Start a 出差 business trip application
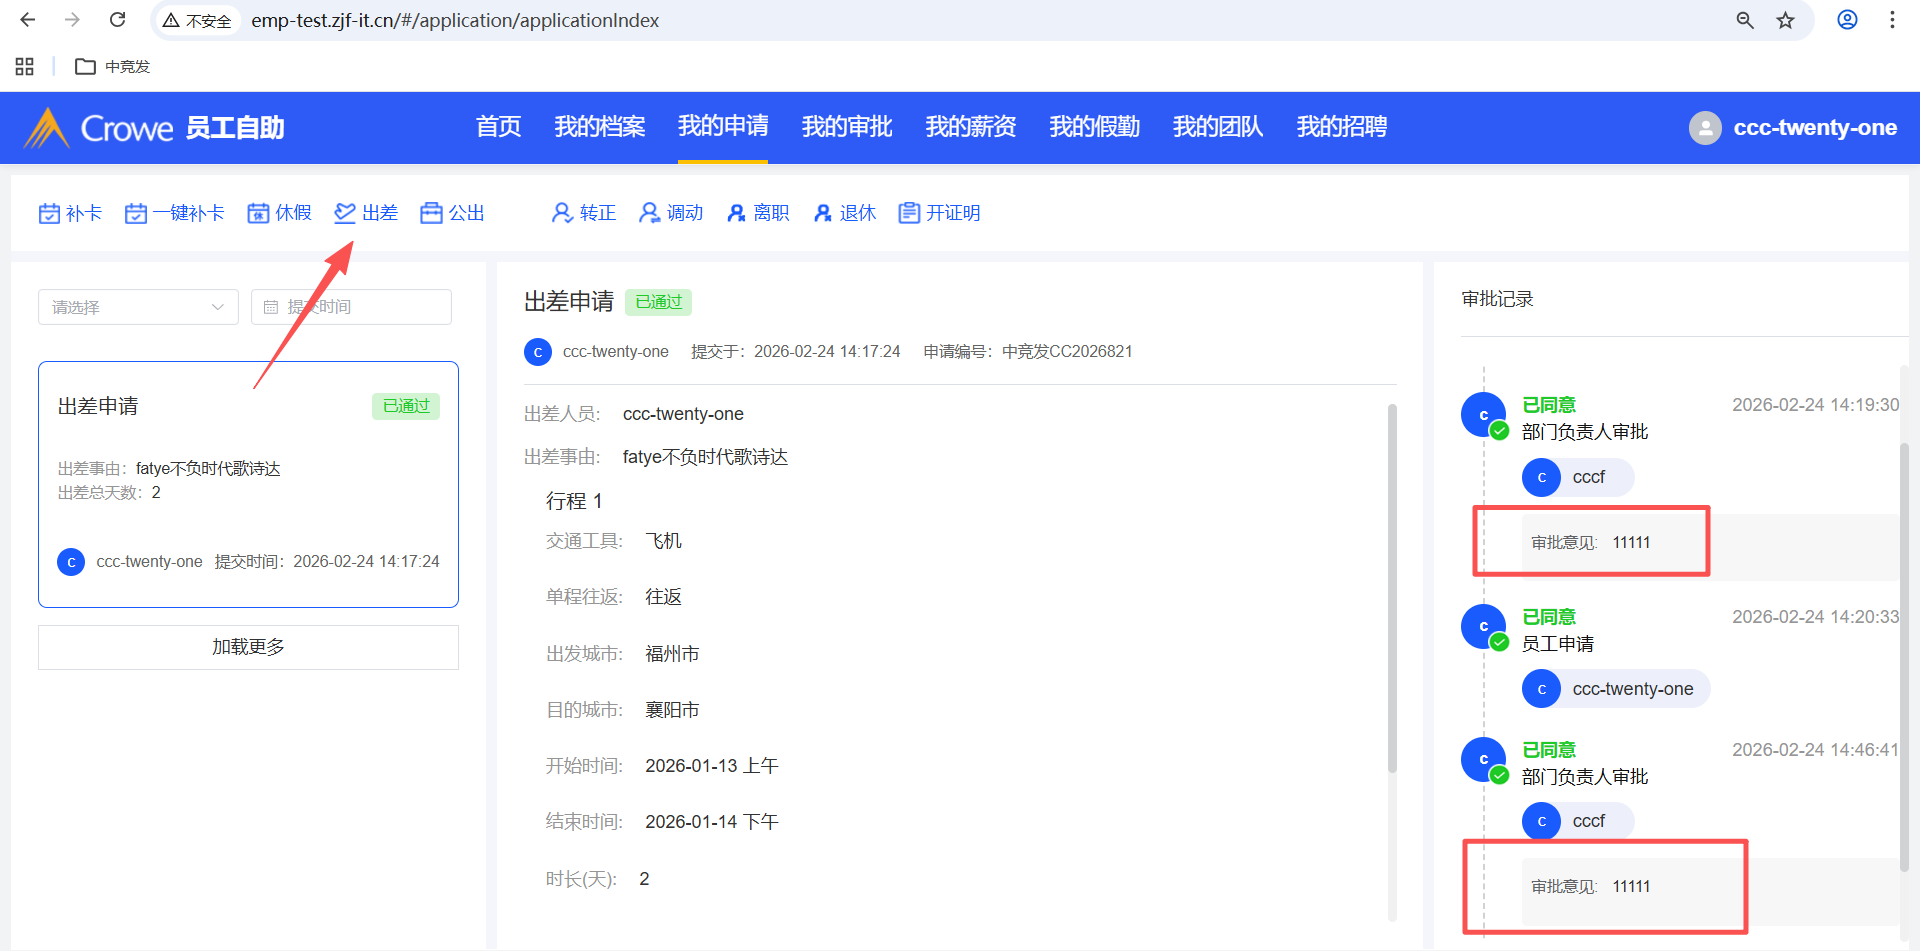 point(366,213)
